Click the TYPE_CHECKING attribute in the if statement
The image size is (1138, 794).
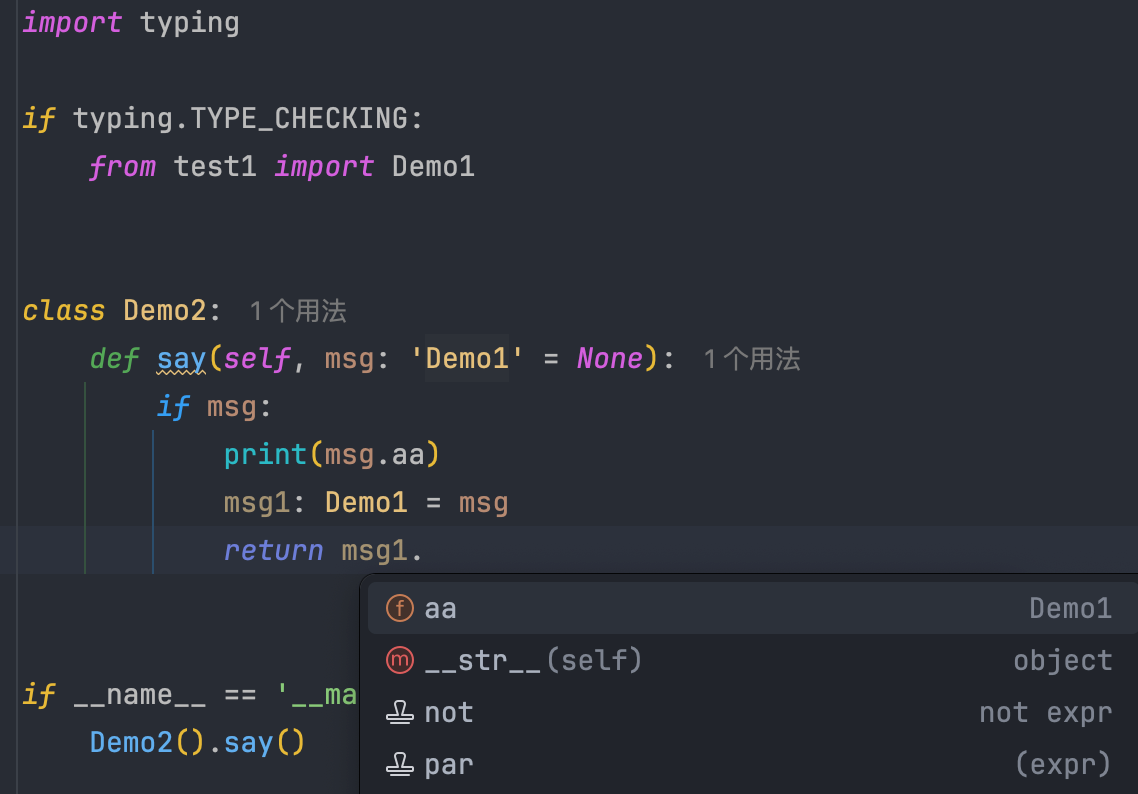(x=299, y=118)
